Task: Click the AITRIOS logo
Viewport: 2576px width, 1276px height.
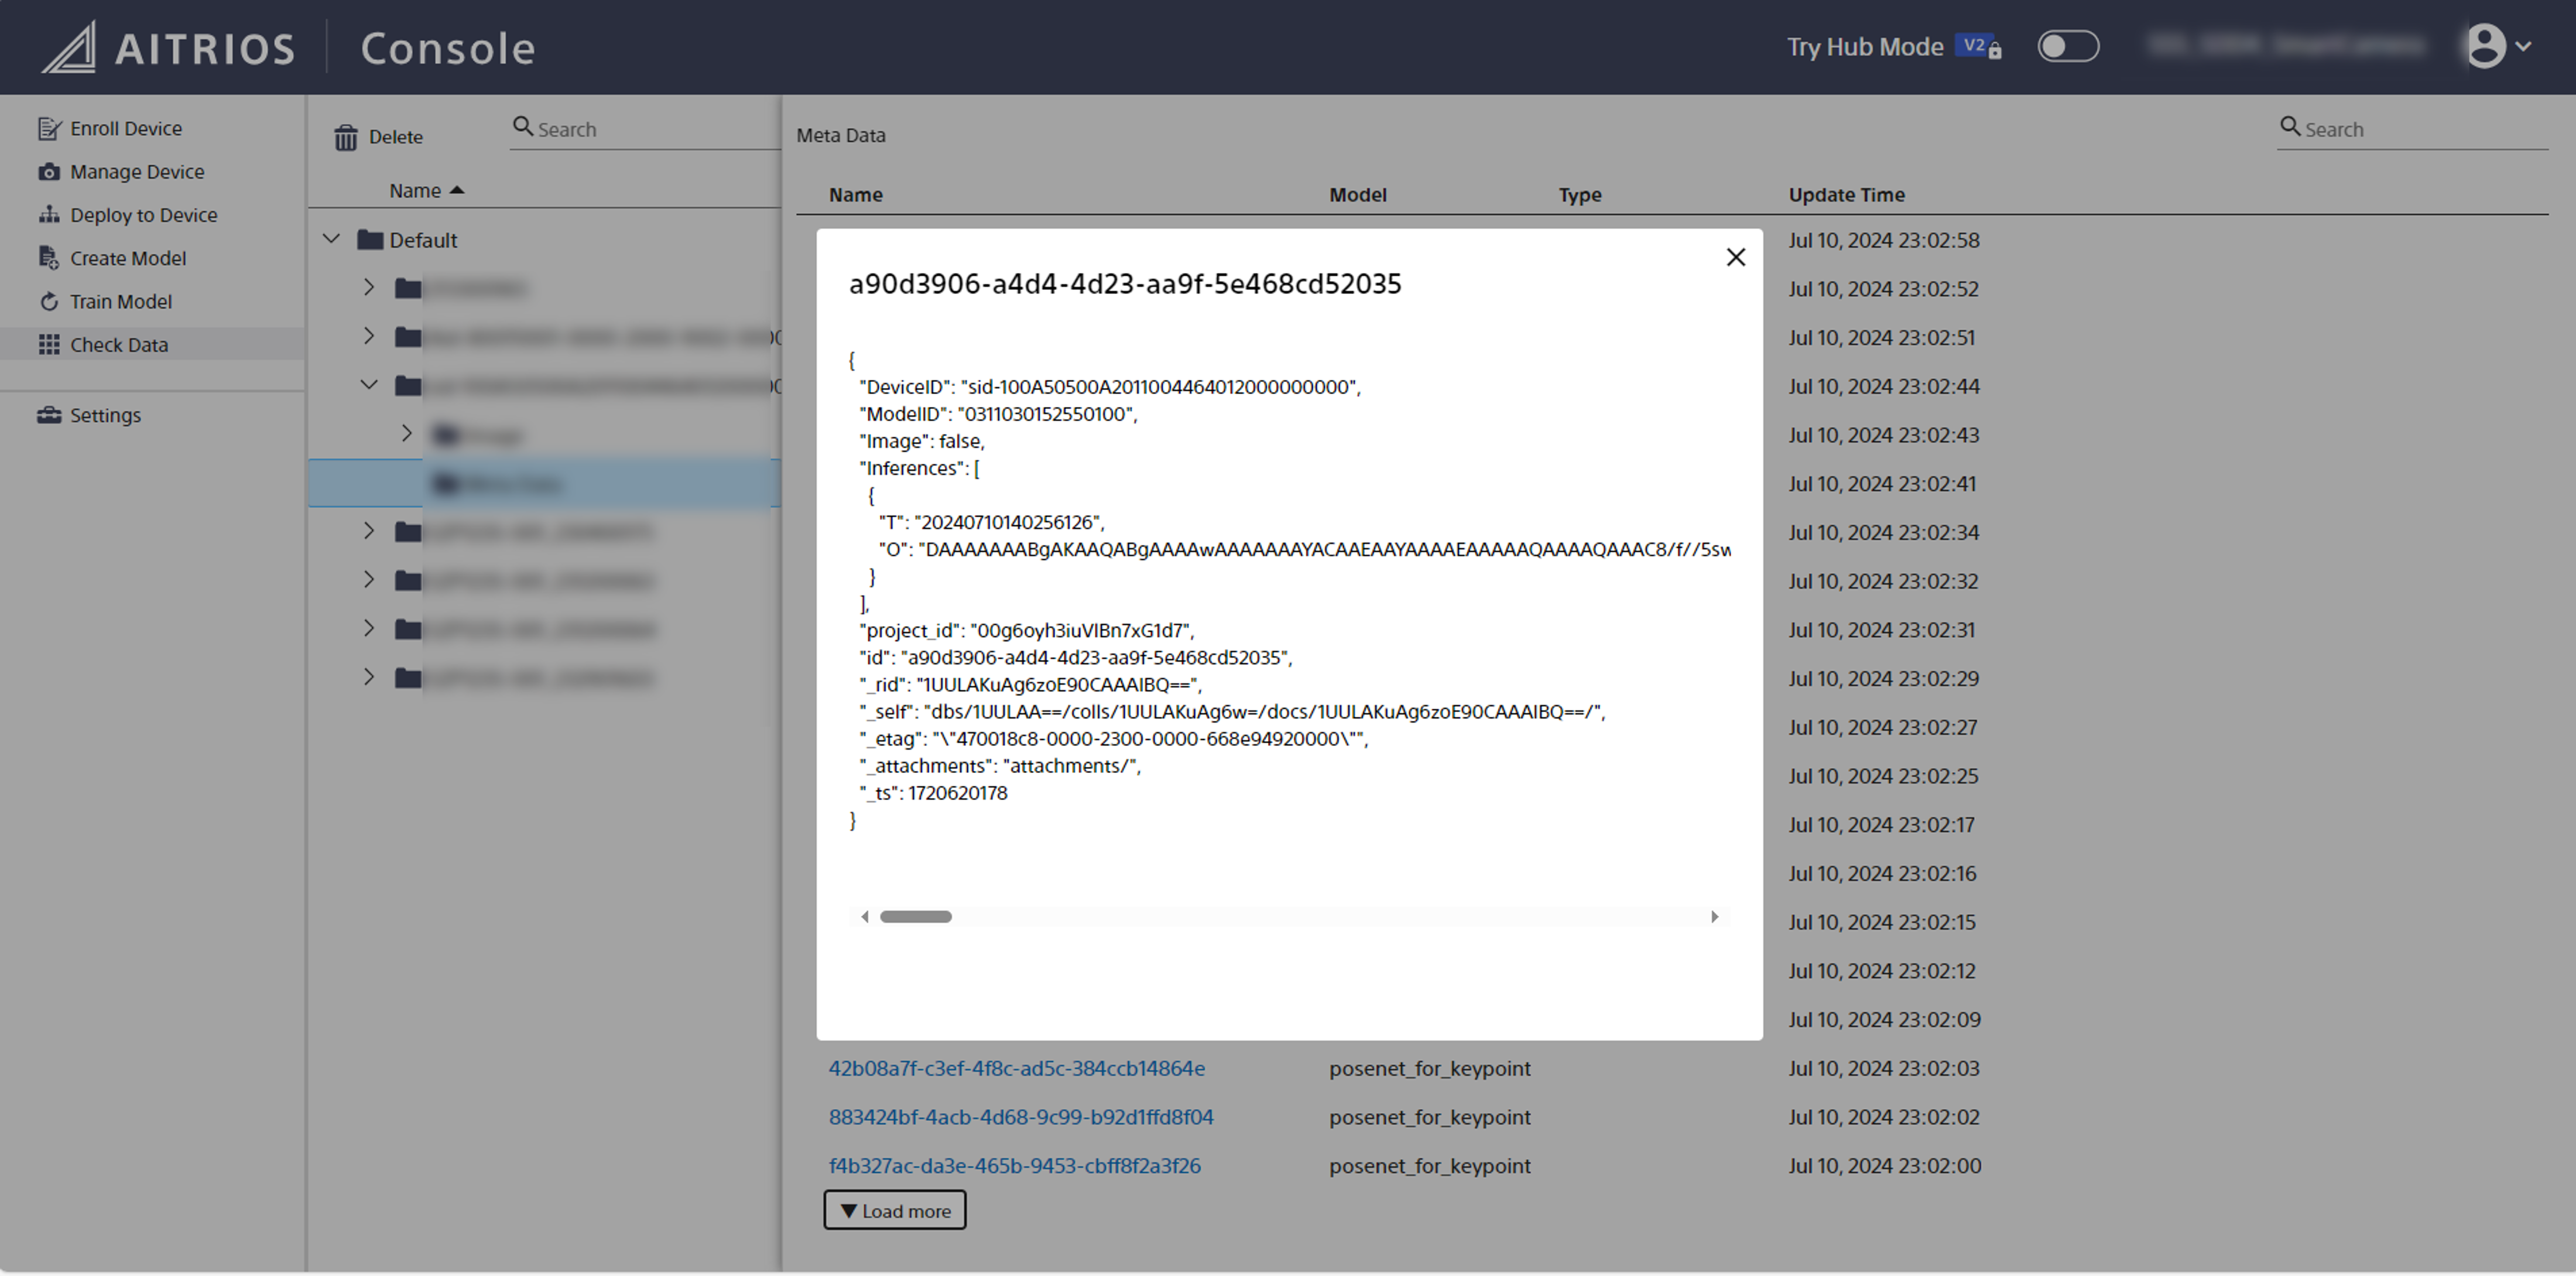Action: (x=168, y=47)
